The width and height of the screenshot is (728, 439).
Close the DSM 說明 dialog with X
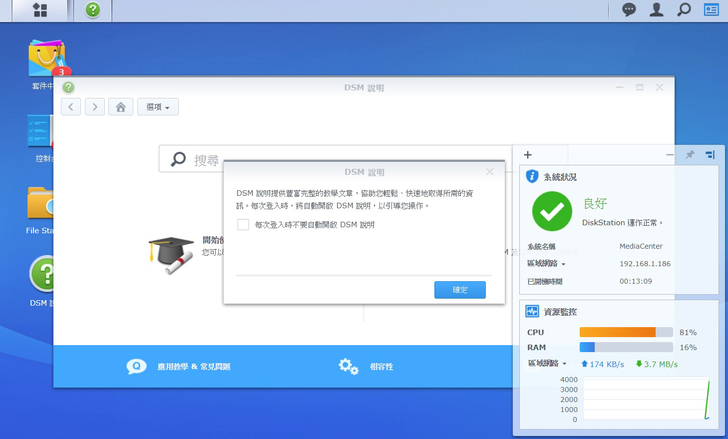(x=489, y=172)
